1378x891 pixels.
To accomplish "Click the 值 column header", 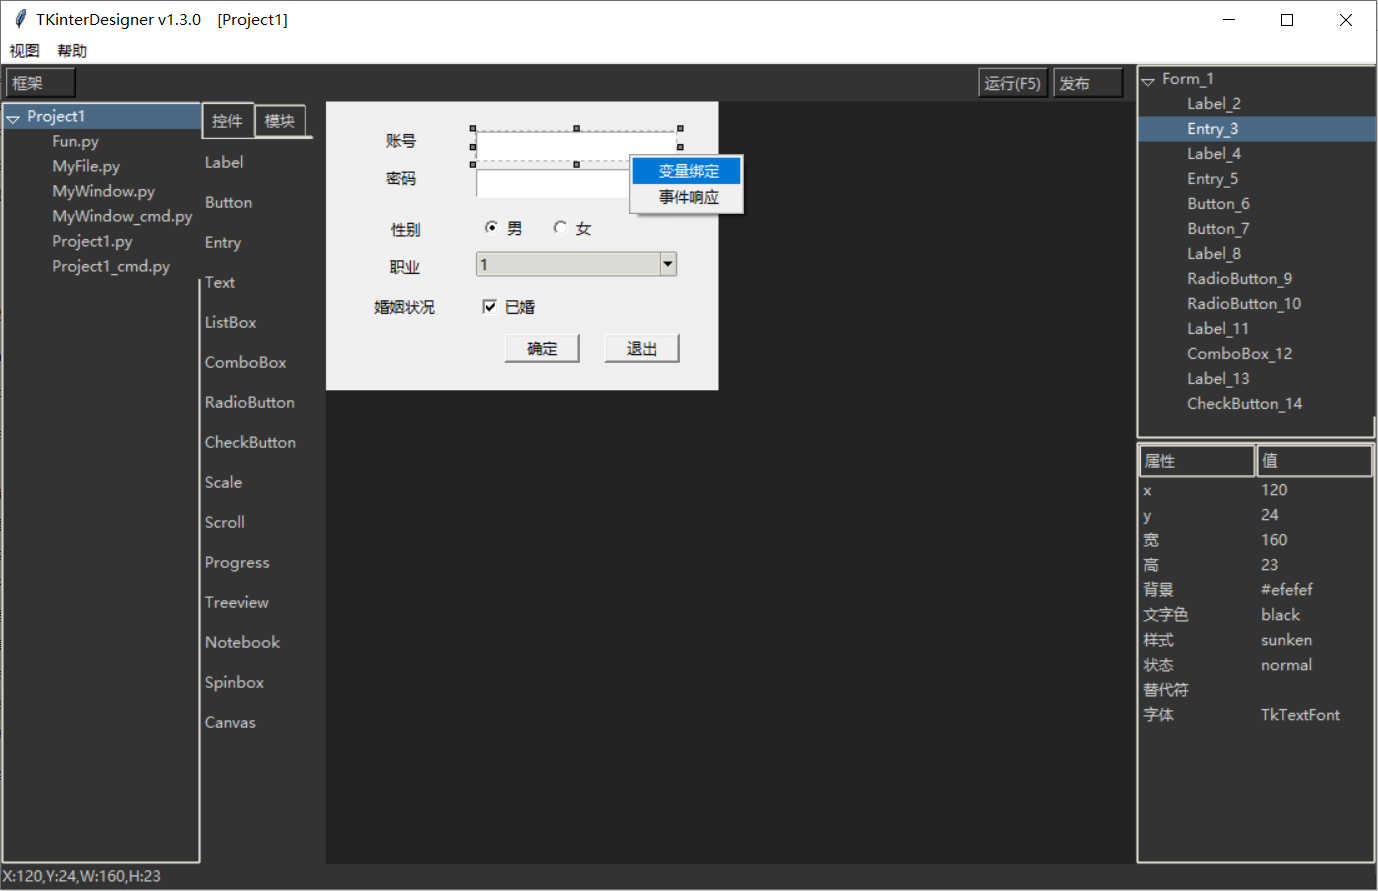I will [x=1314, y=461].
